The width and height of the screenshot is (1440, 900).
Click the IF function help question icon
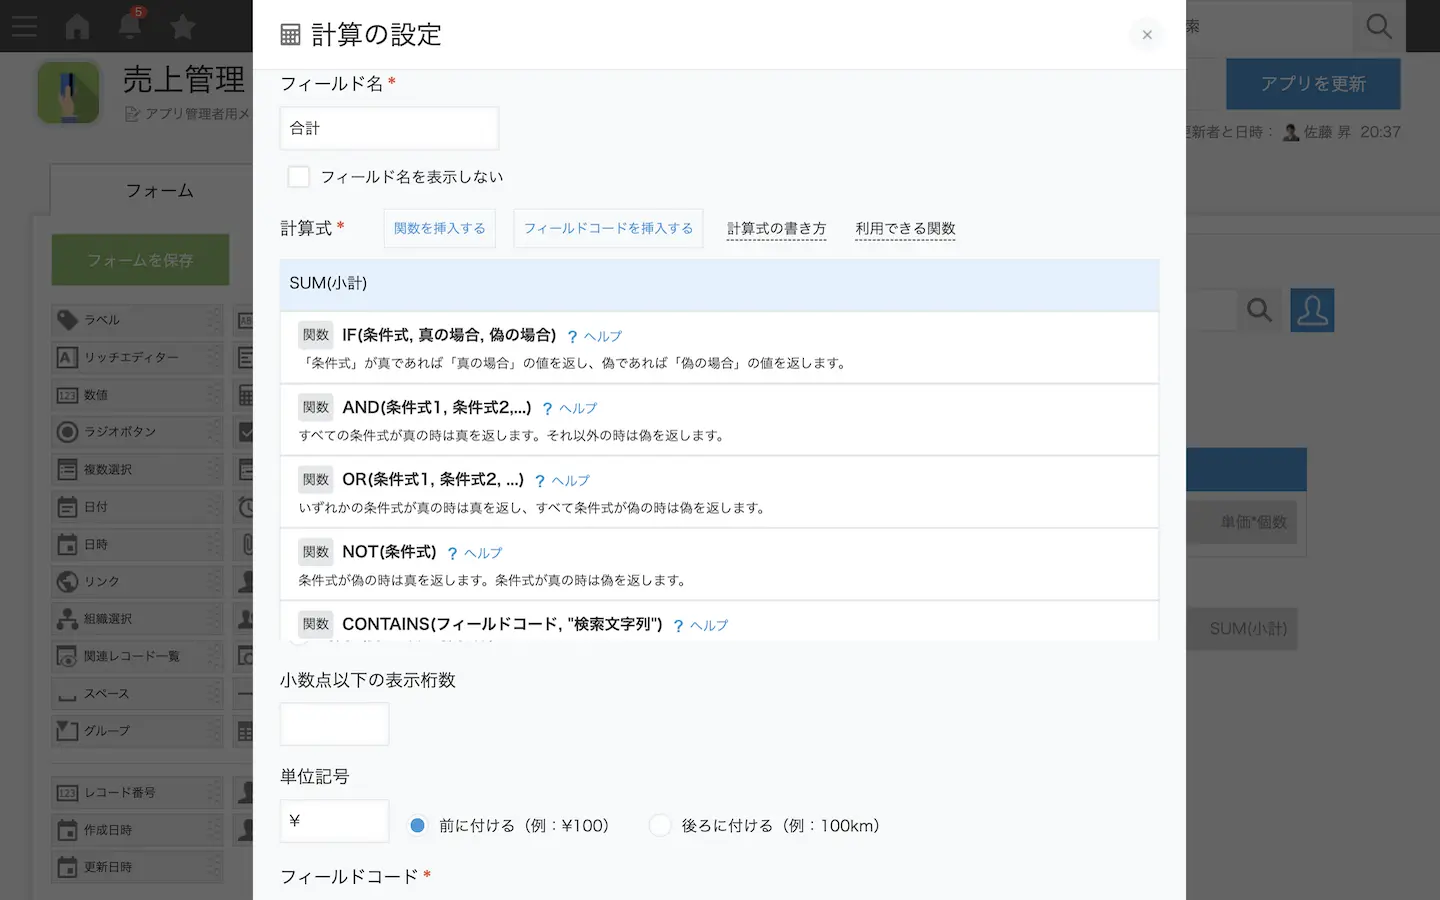tap(572, 337)
